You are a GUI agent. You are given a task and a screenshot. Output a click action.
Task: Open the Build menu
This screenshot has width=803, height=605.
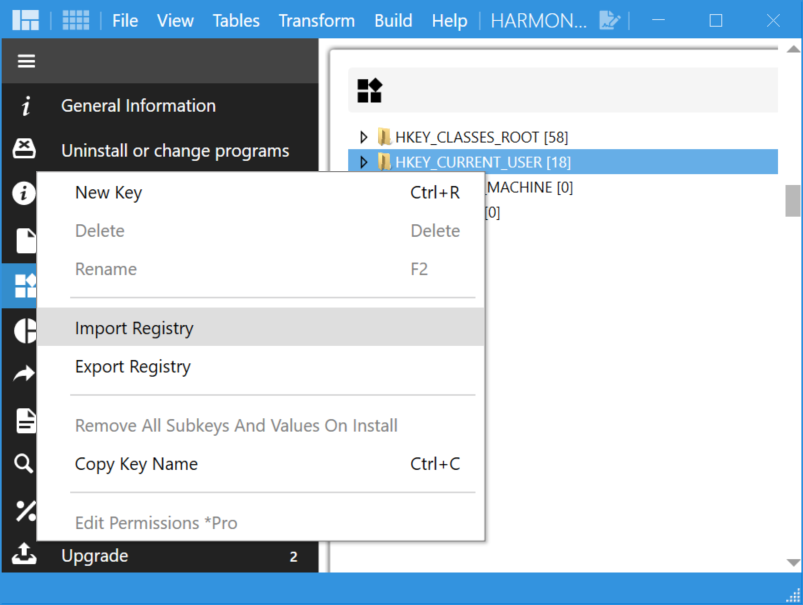click(x=393, y=21)
